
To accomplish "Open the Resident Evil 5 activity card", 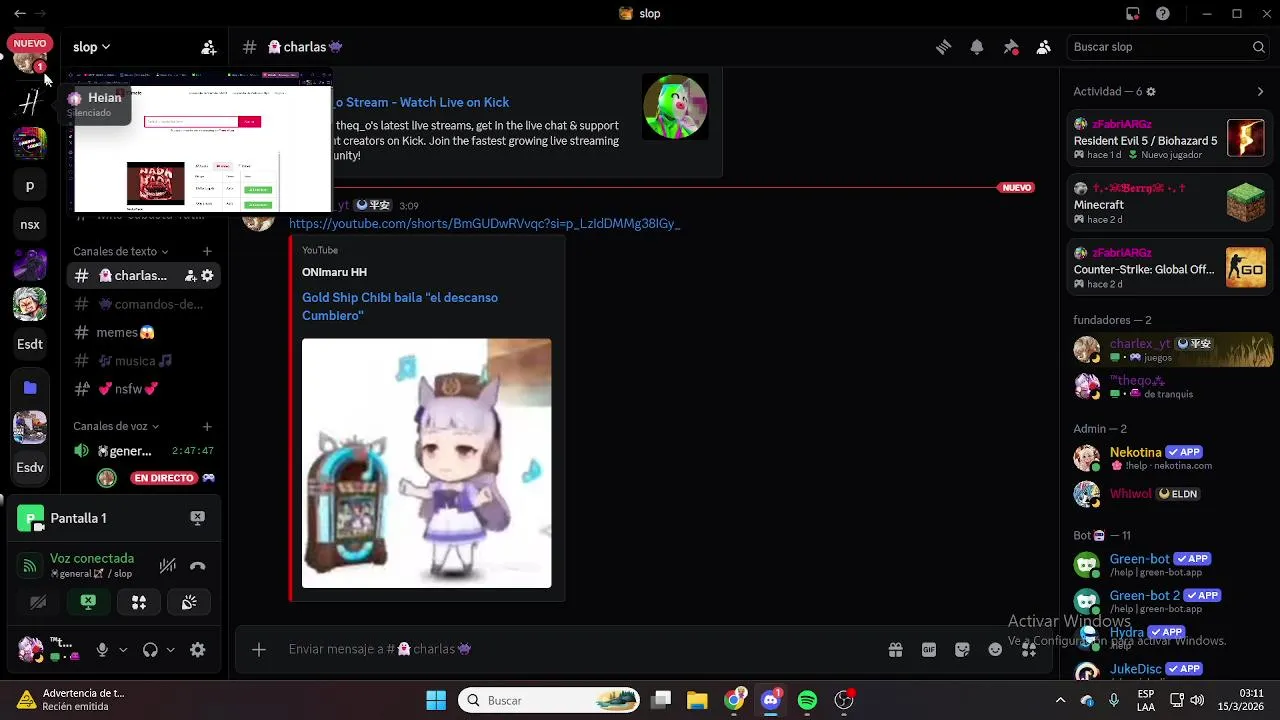I will tap(1170, 140).
